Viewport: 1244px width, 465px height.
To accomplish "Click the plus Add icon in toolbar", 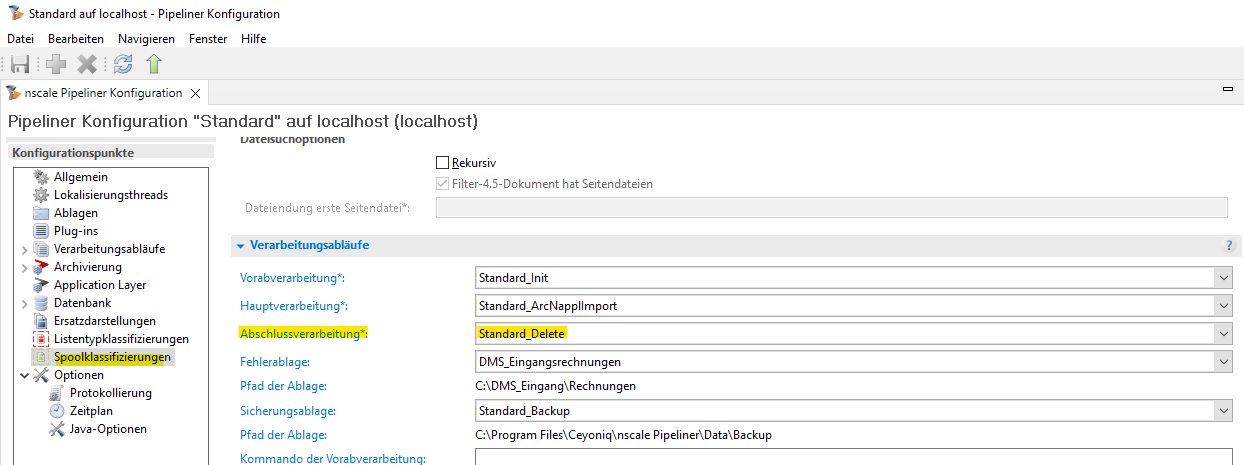I will [x=56, y=64].
